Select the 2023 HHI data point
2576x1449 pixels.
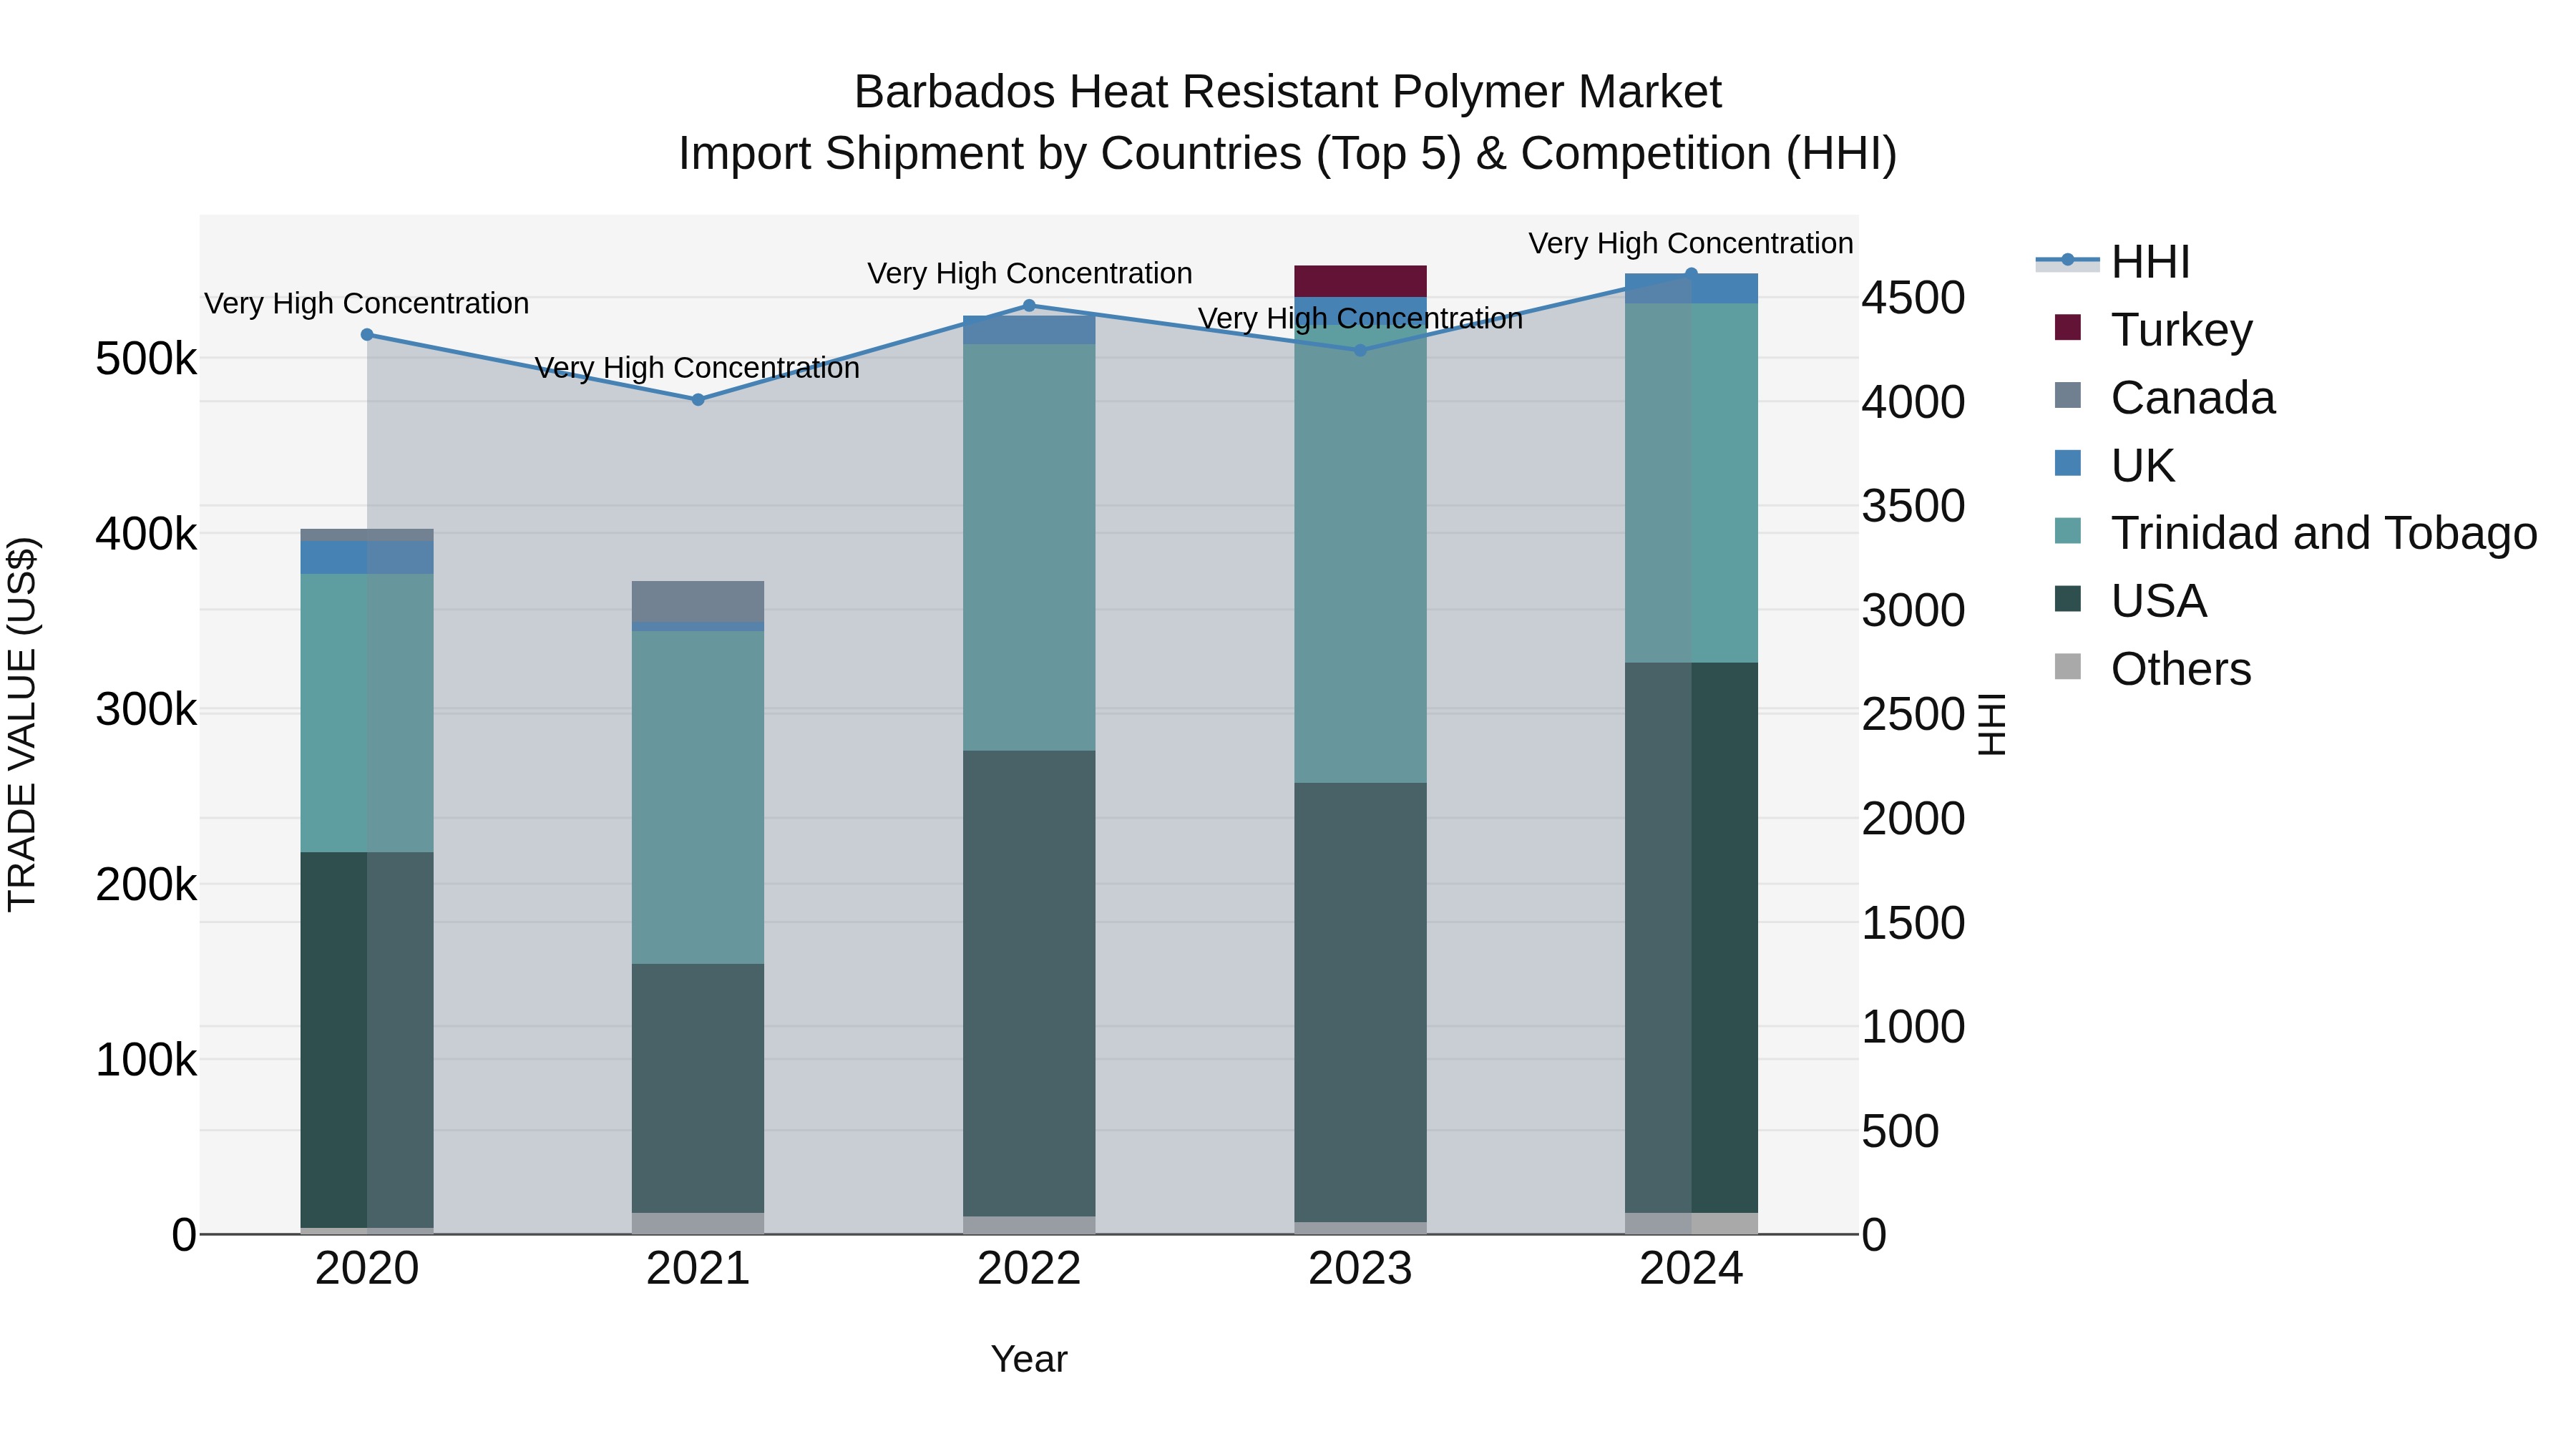[1360, 350]
